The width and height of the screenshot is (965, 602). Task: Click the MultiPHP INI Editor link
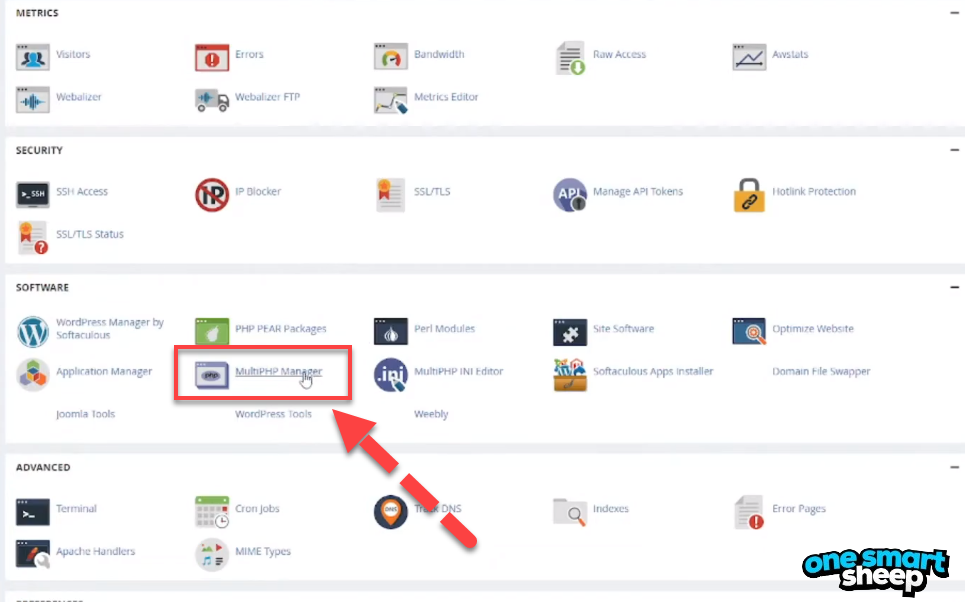(x=458, y=371)
